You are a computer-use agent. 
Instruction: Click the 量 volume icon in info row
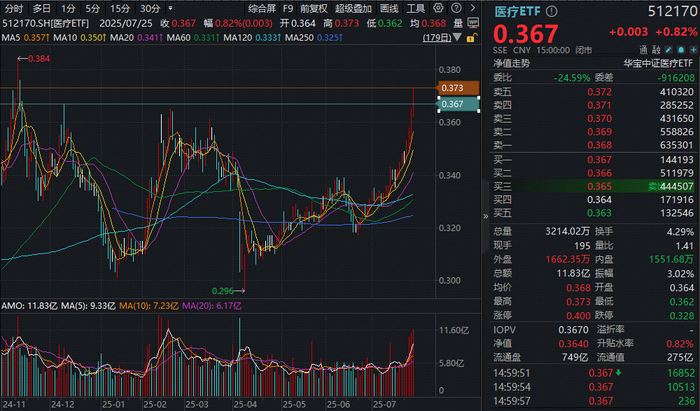[458, 23]
